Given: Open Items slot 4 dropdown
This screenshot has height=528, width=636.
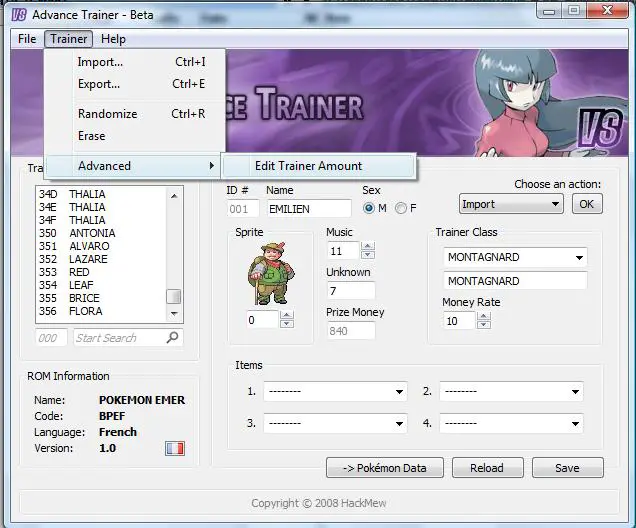Looking at the screenshot, I should pos(511,423).
